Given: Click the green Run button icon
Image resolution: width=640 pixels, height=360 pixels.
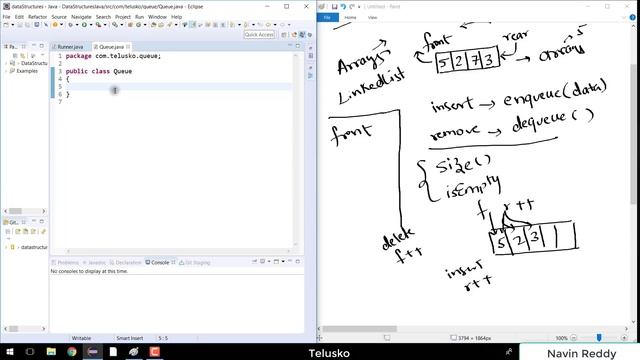Looking at the screenshot, I should 84,25.
